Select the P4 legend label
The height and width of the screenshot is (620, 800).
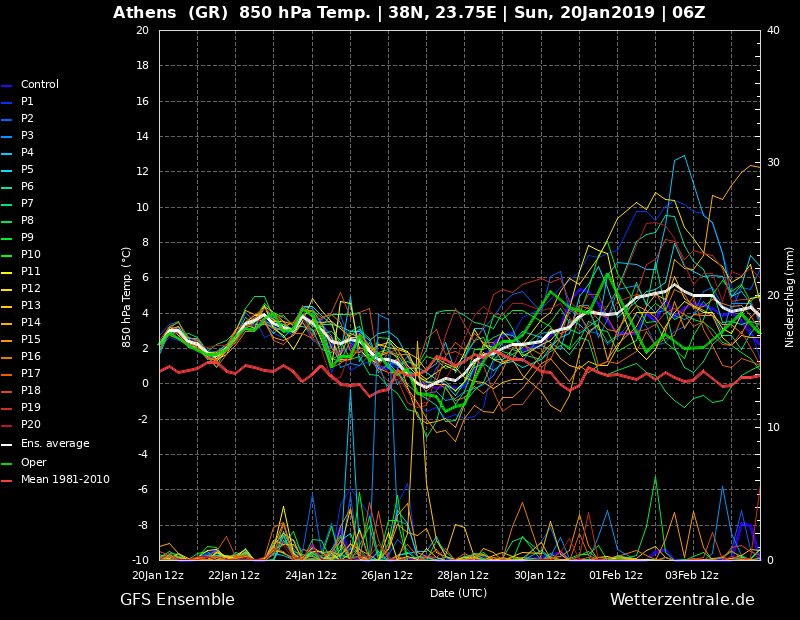pyautogui.click(x=27, y=152)
